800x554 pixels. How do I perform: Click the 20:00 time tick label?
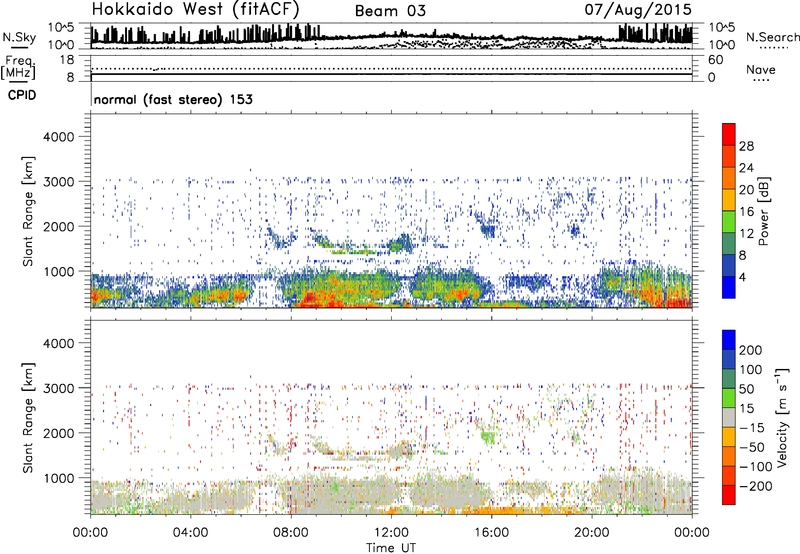[591, 533]
